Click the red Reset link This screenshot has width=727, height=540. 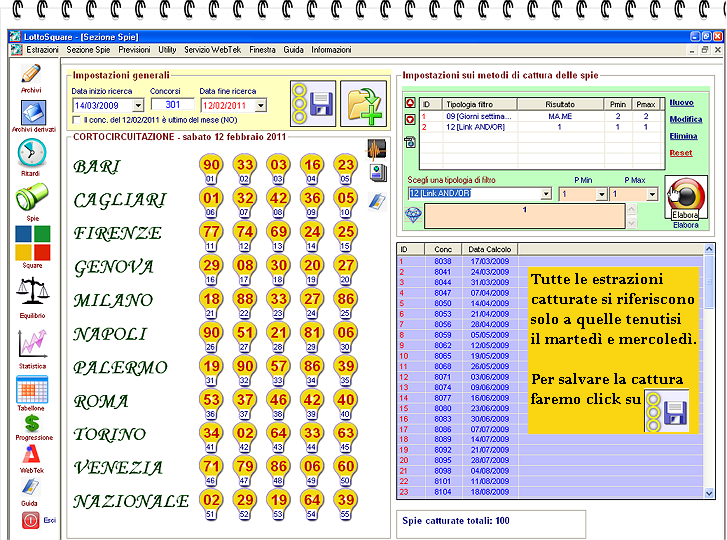[x=681, y=152]
